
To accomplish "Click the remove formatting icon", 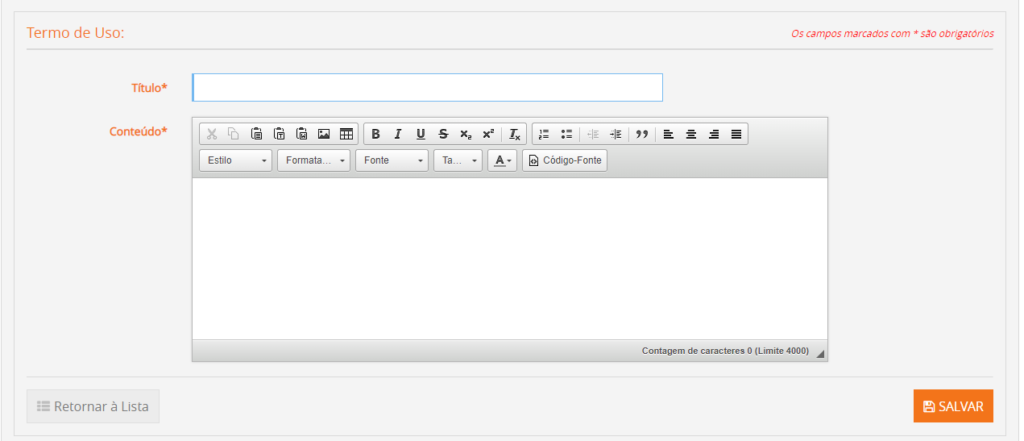I will pyautogui.click(x=514, y=134).
